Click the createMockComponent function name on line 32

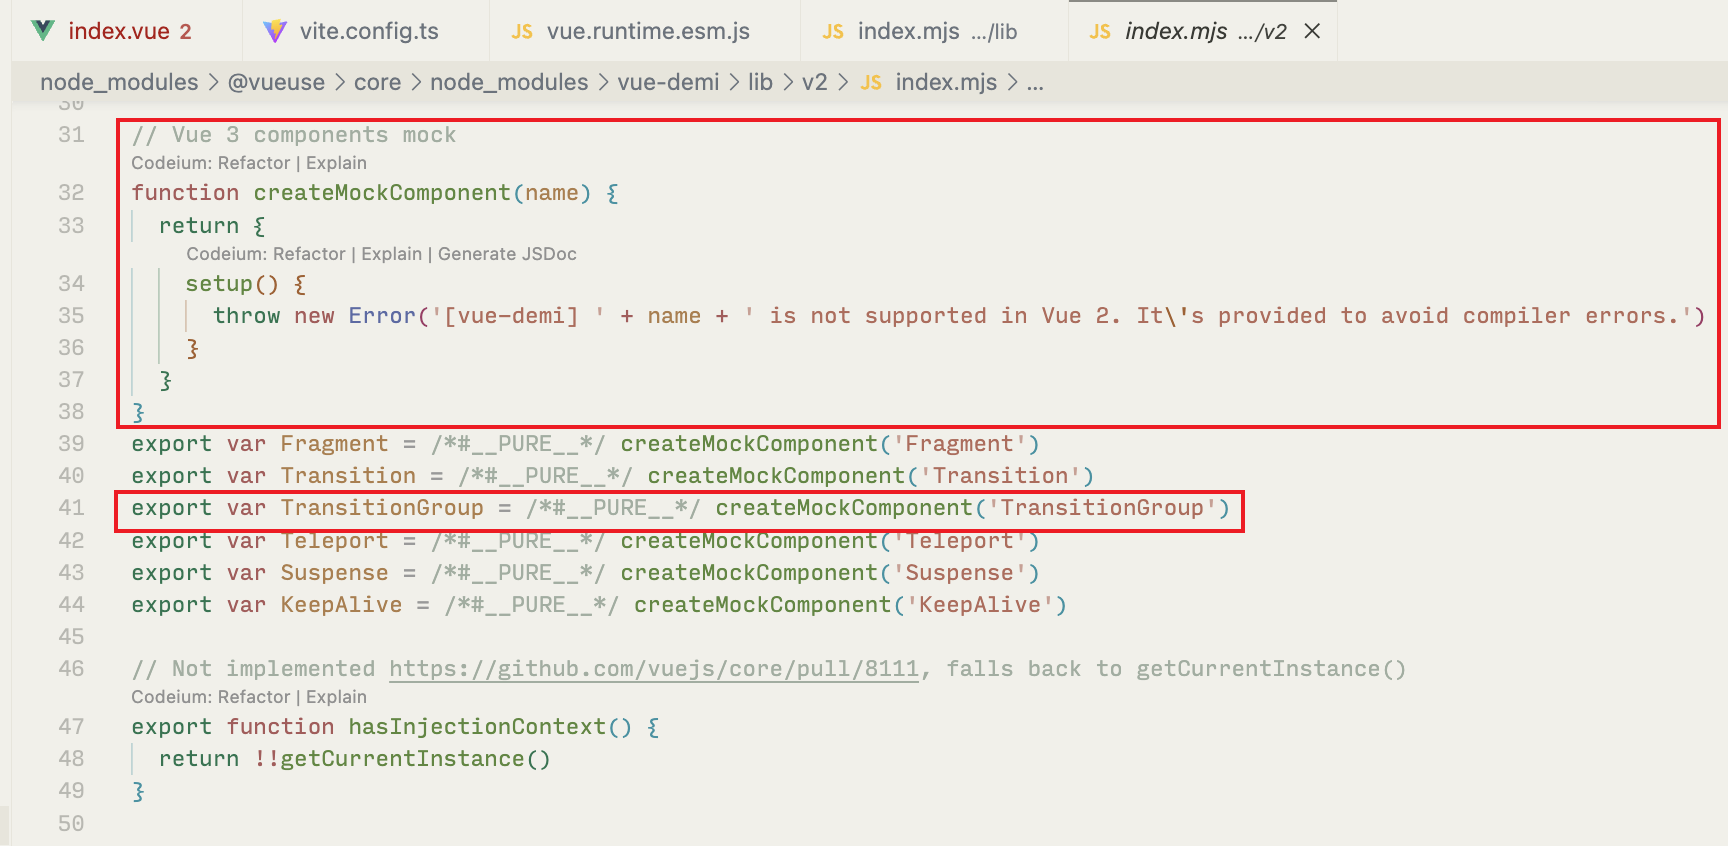(382, 192)
